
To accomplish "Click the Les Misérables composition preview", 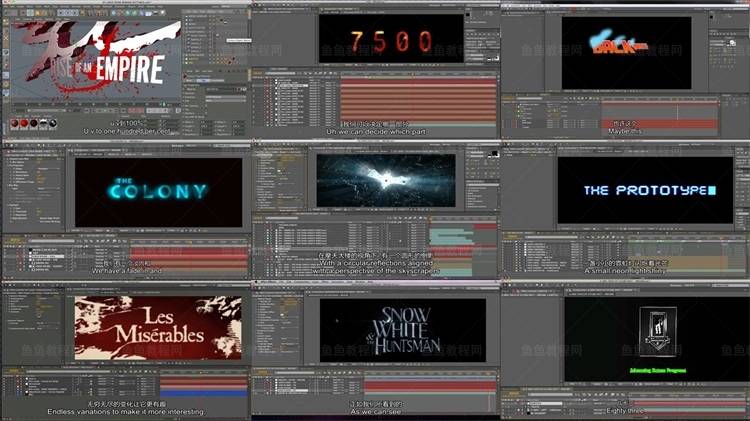I will click(158, 328).
